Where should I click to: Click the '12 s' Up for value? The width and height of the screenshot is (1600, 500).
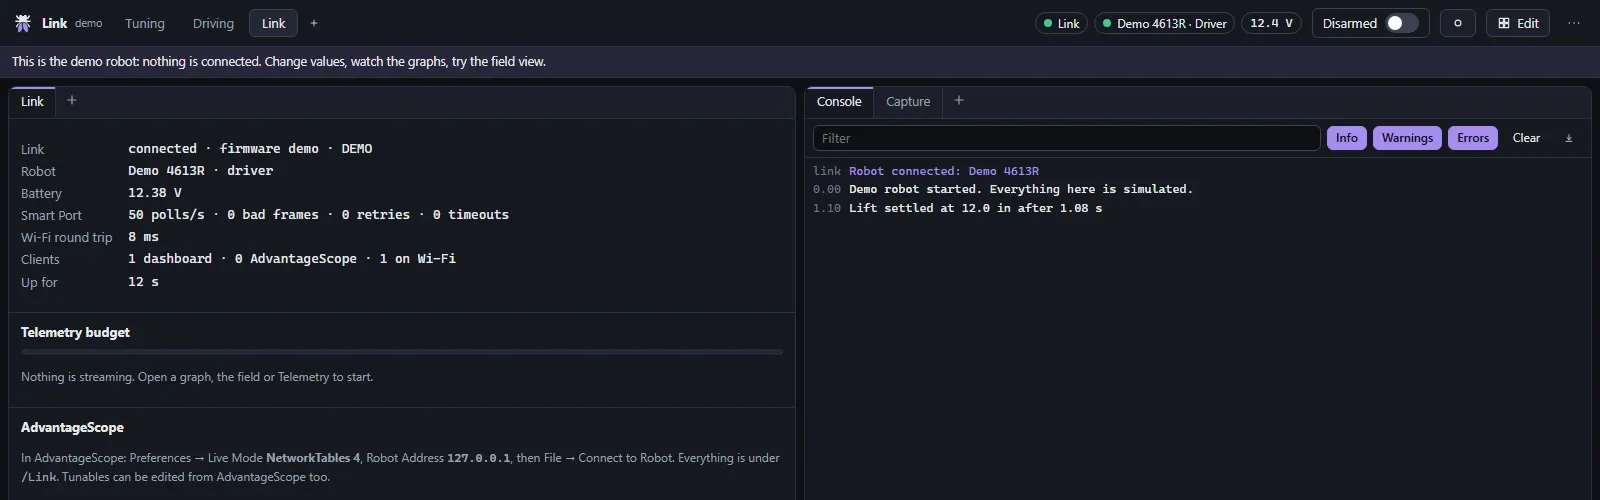pyautogui.click(x=143, y=282)
